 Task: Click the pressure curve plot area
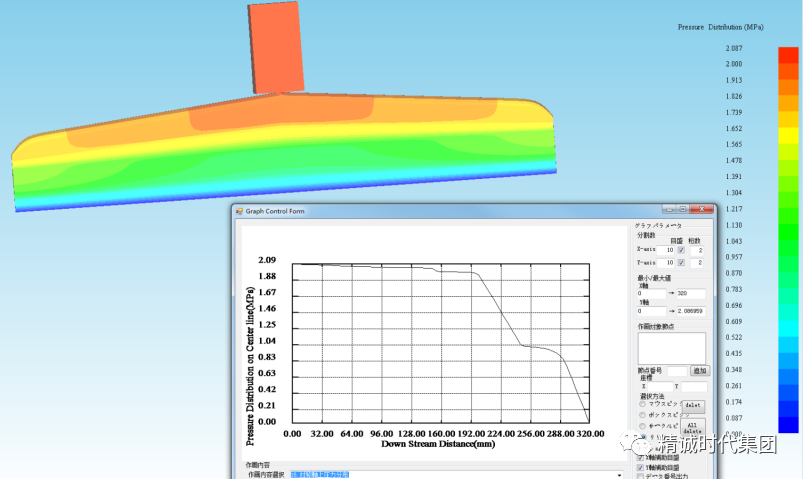click(440, 343)
